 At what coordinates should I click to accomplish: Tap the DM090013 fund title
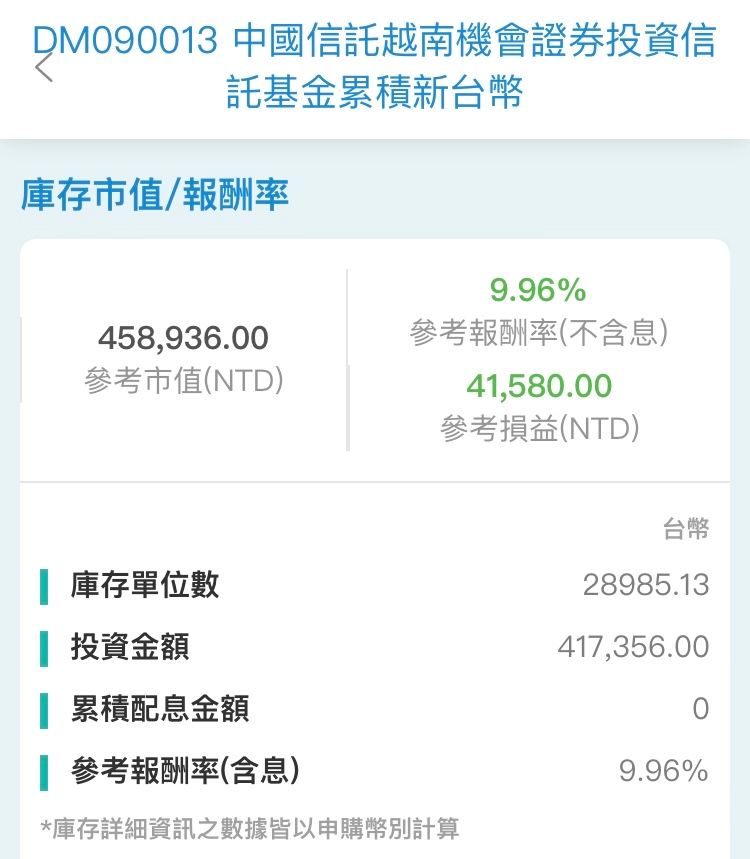tap(375, 68)
